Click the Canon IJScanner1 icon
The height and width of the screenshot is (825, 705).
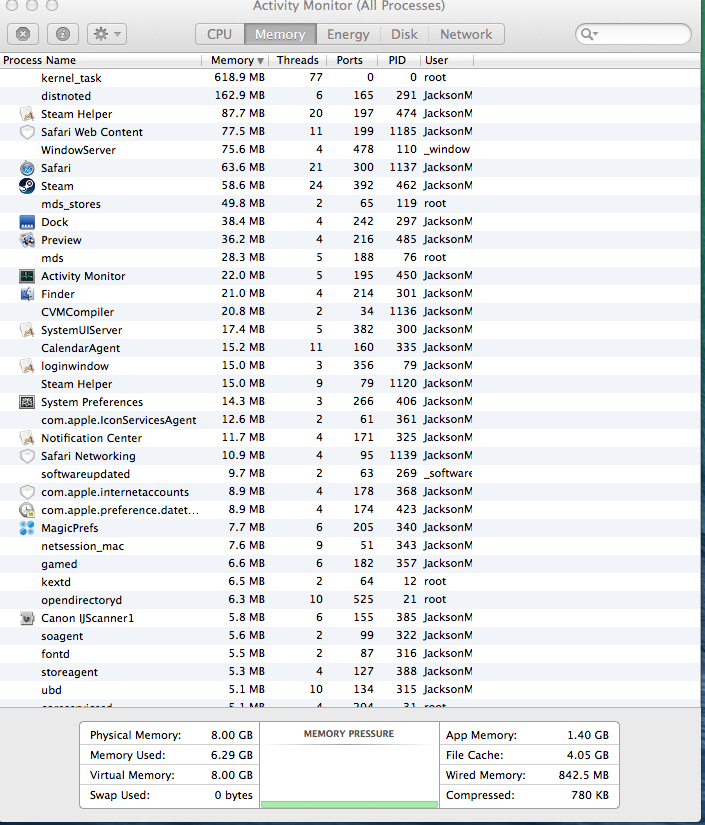pos(27,618)
